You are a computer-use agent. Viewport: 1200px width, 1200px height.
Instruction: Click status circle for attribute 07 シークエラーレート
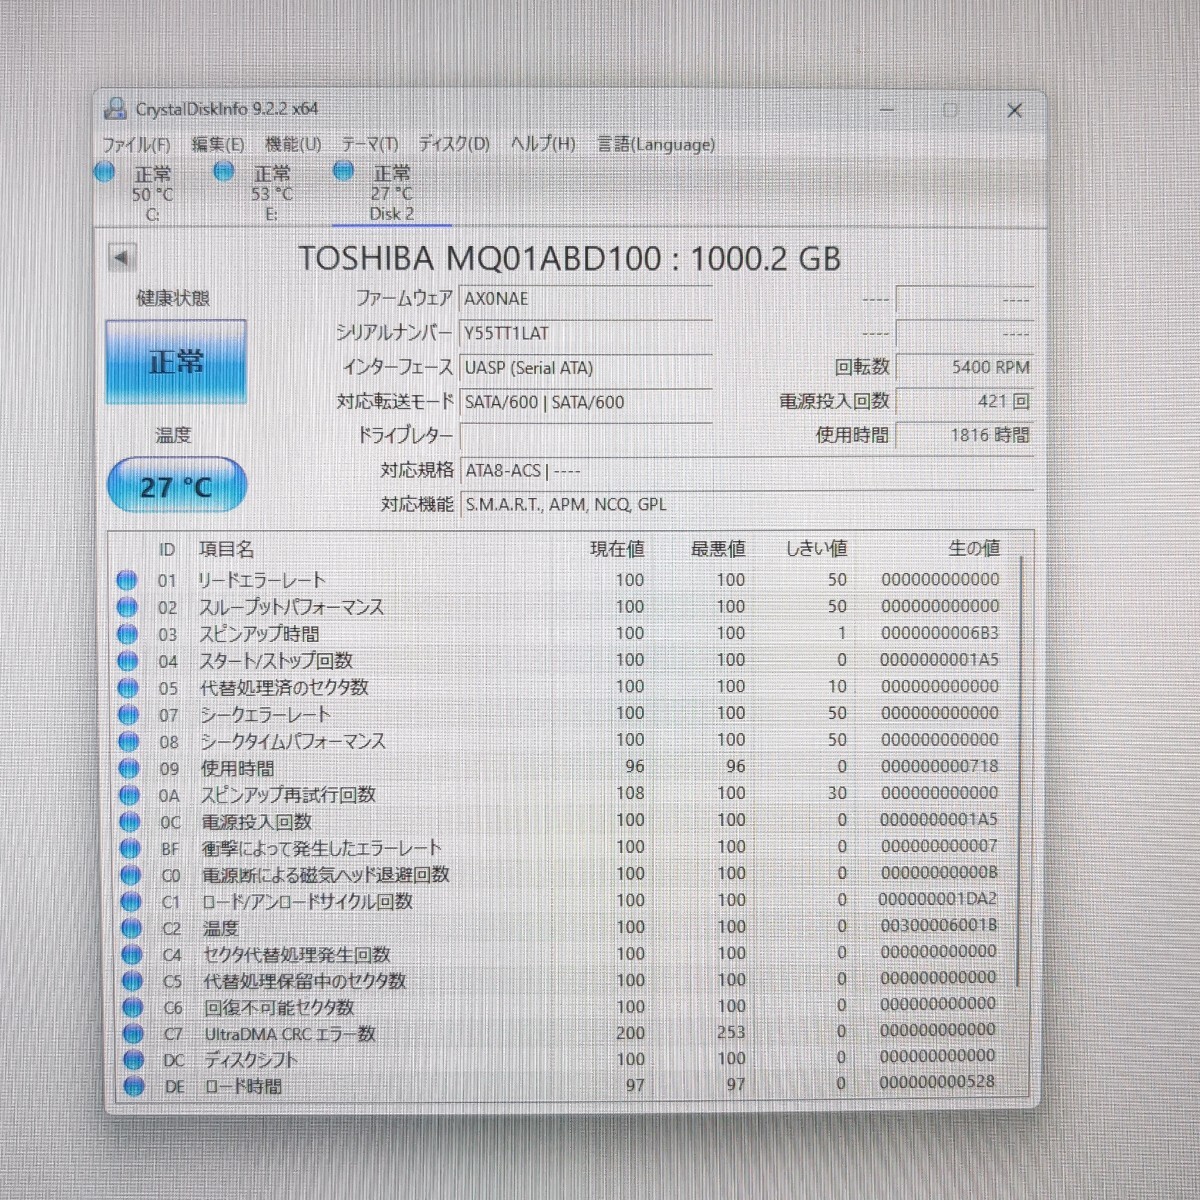128,715
